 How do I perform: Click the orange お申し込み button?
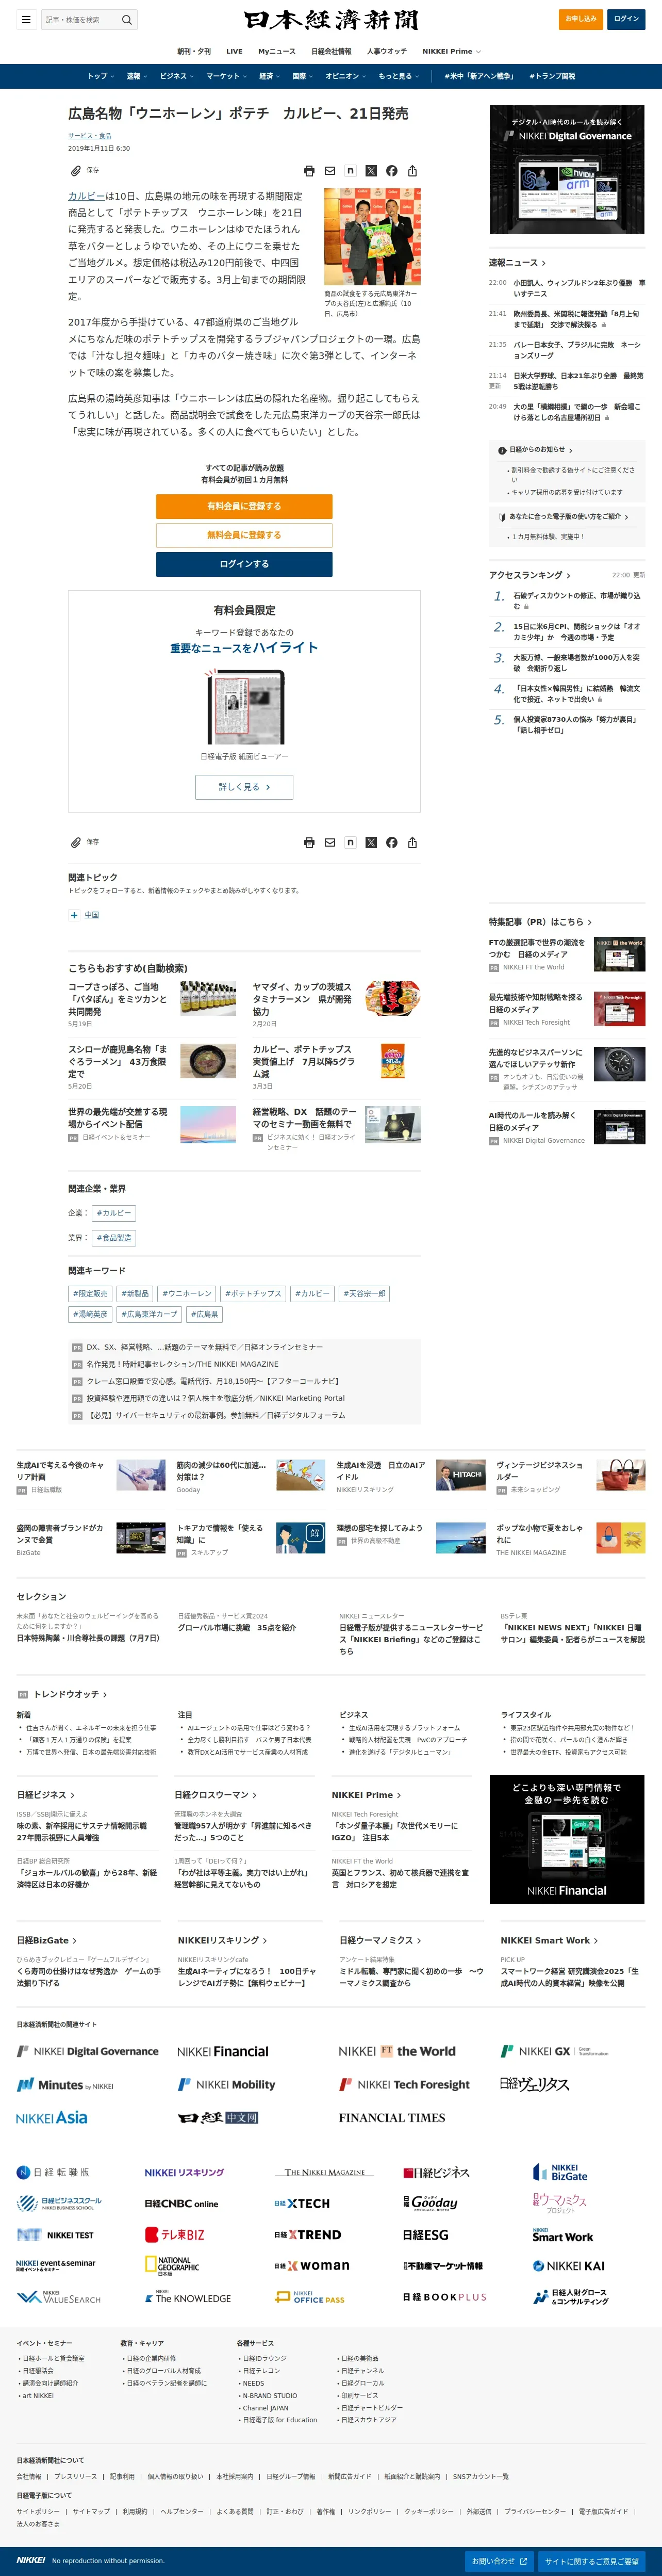[580, 19]
